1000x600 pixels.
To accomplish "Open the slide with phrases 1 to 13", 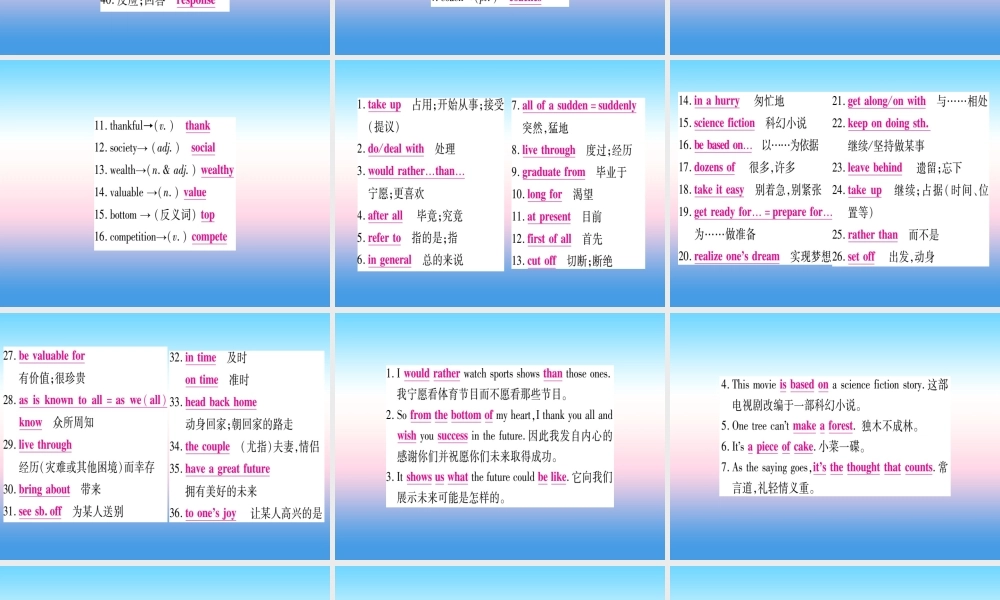I will pyautogui.click(x=500, y=183).
